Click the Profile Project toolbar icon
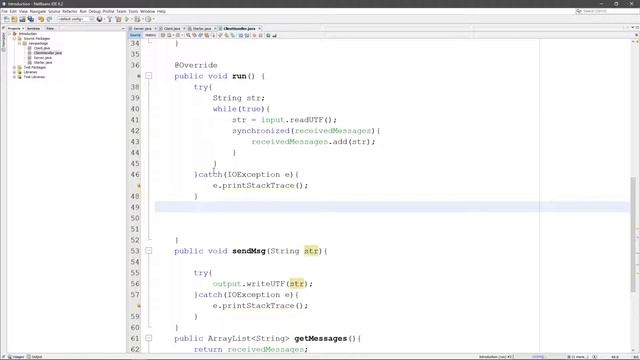 point(148,19)
